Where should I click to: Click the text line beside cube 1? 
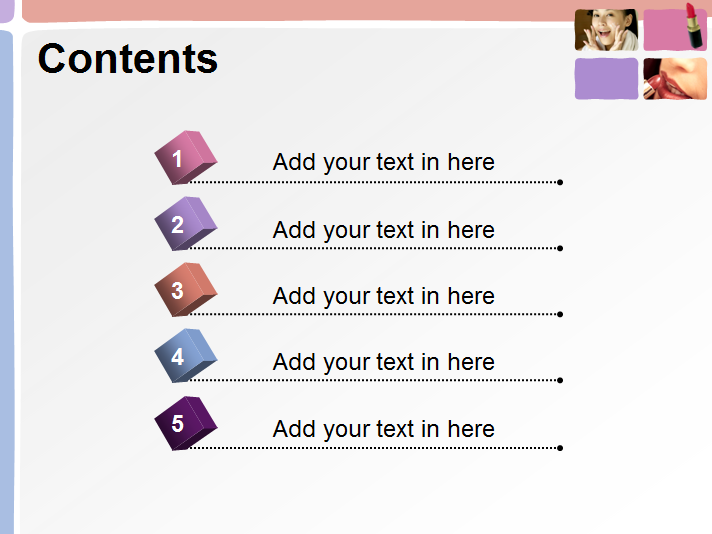pyautogui.click(x=383, y=162)
